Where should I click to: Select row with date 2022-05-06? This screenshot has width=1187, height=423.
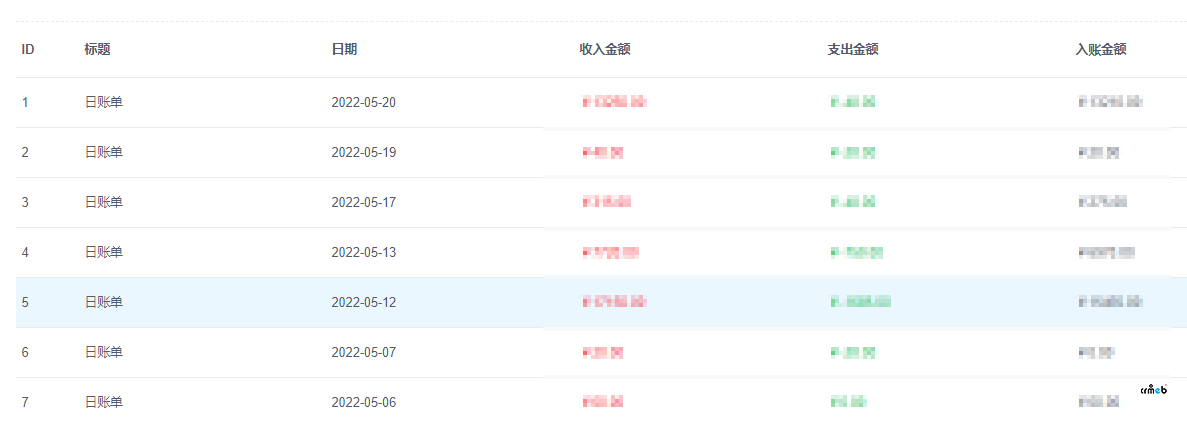pyautogui.click(x=601, y=400)
